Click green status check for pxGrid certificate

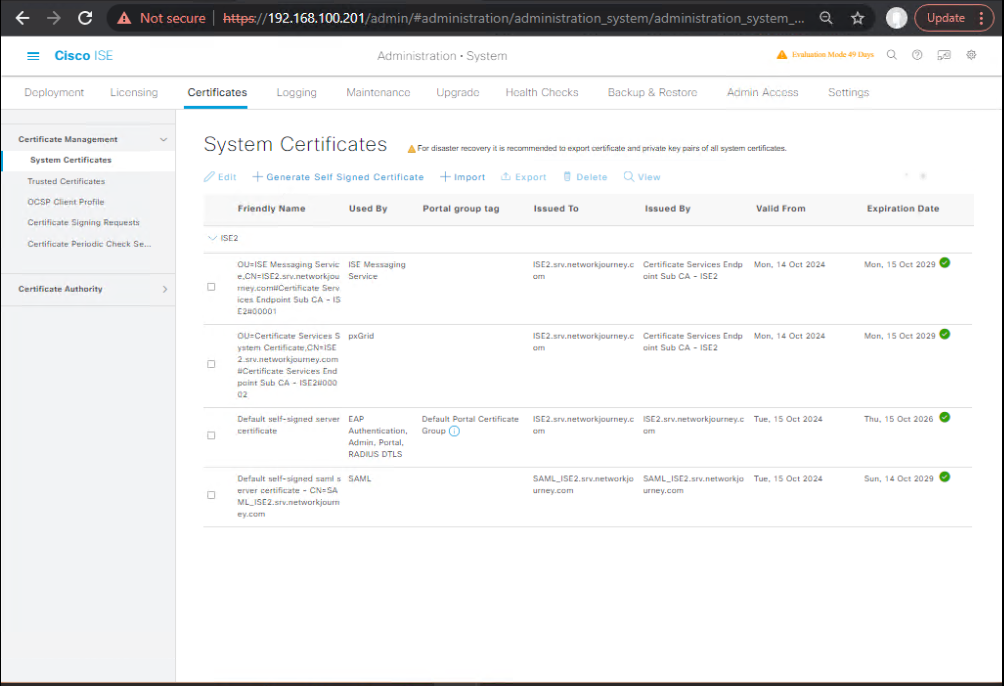click(x=944, y=334)
